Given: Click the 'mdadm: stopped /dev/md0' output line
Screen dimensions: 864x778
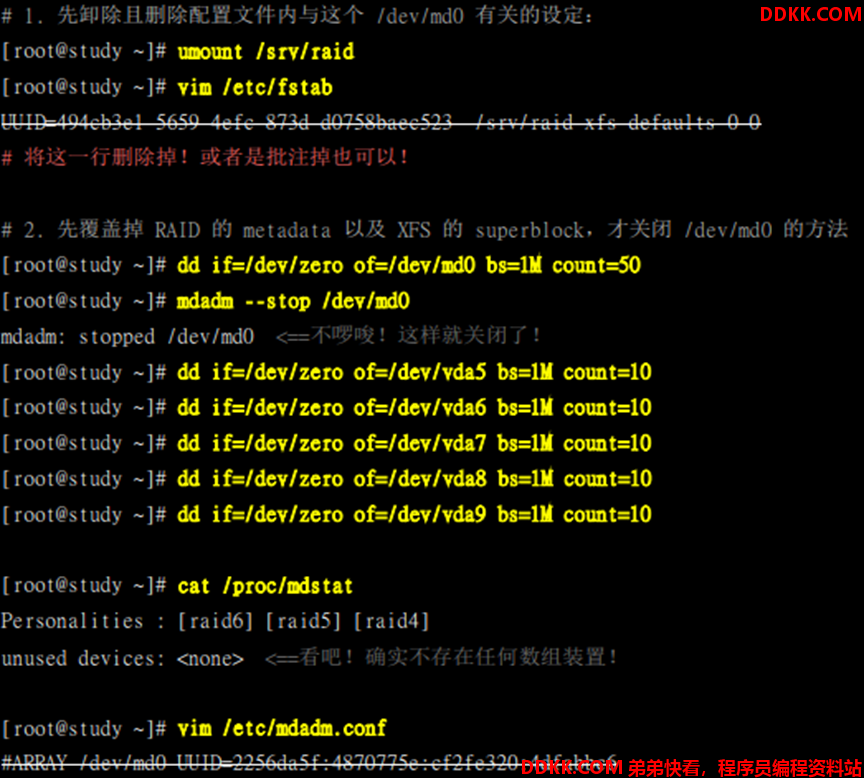Looking at the screenshot, I should 128,337.
